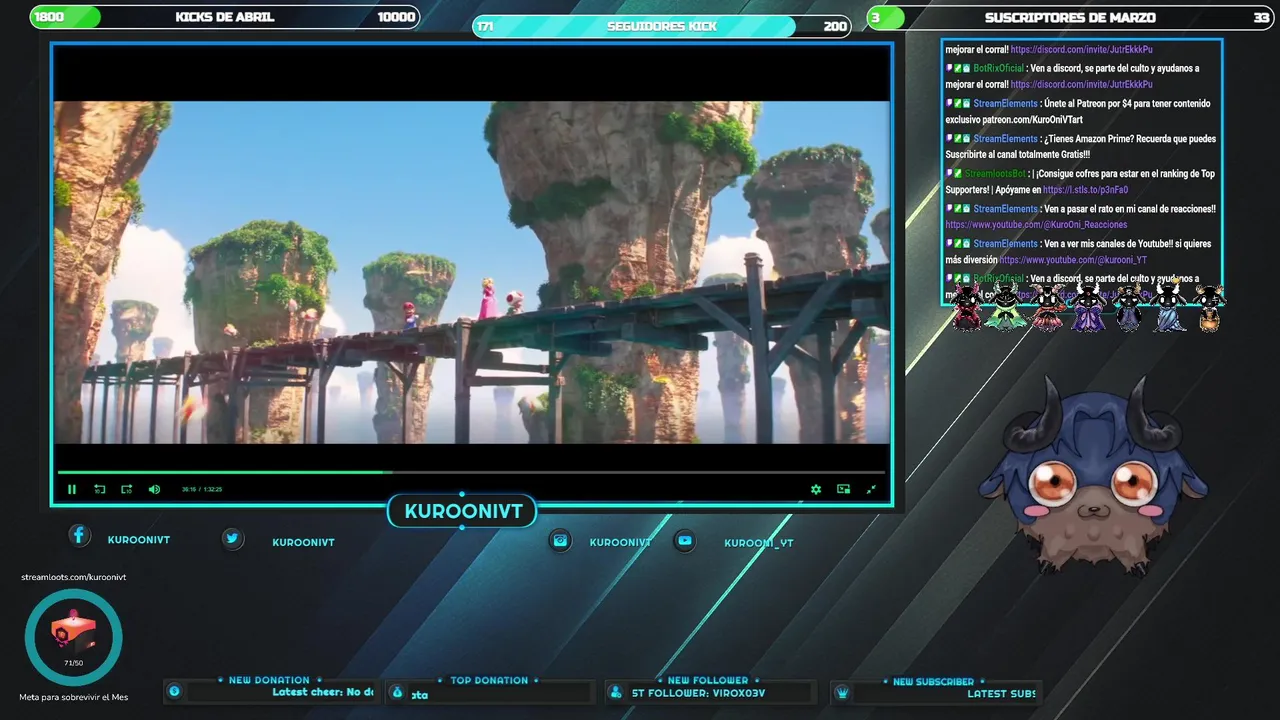Image resolution: width=1280 pixels, height=720 pixels.
Task: Click the Facebook icon
Action: (79, 535)
